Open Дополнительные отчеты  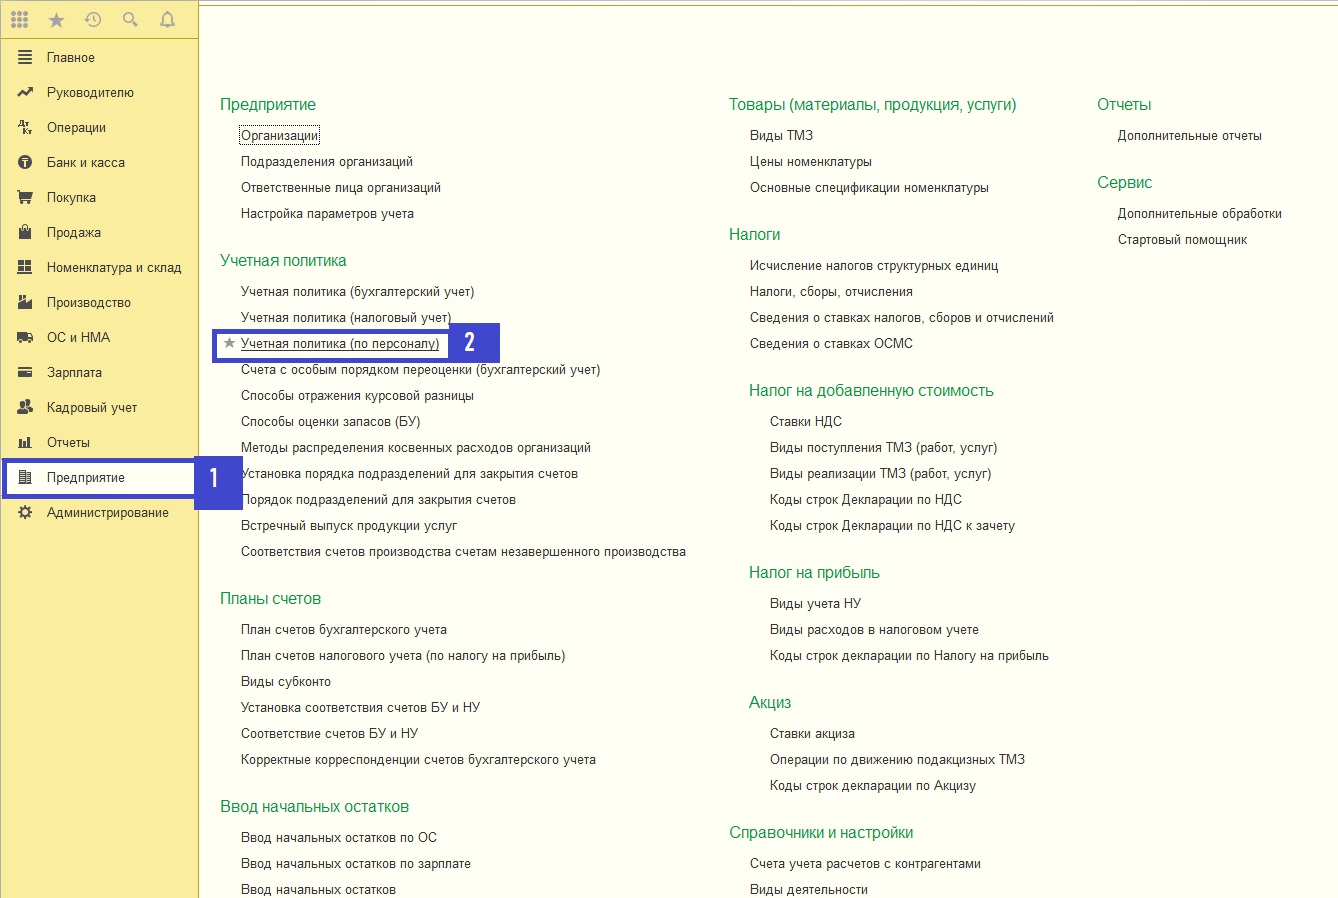(x=1190, y=135)
